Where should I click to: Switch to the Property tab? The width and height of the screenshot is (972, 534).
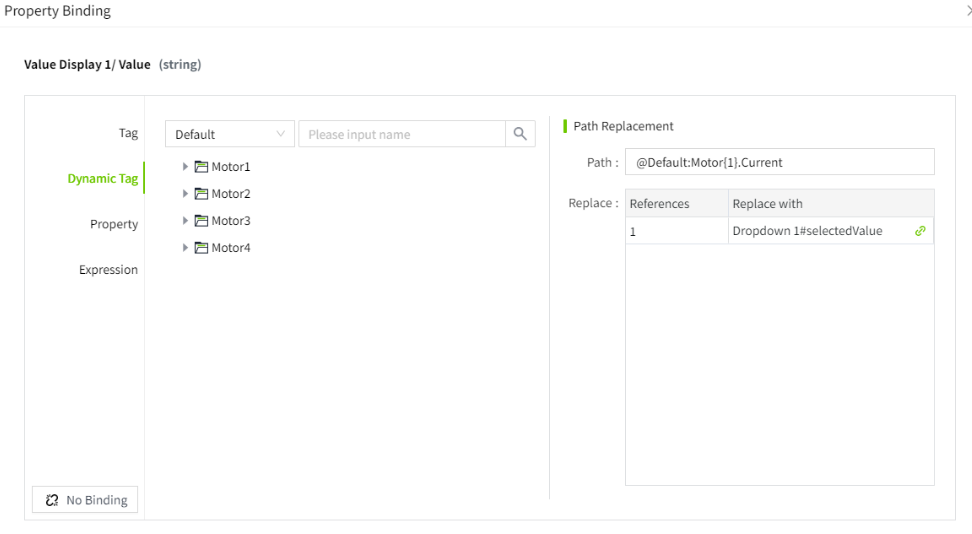point(114,224)
